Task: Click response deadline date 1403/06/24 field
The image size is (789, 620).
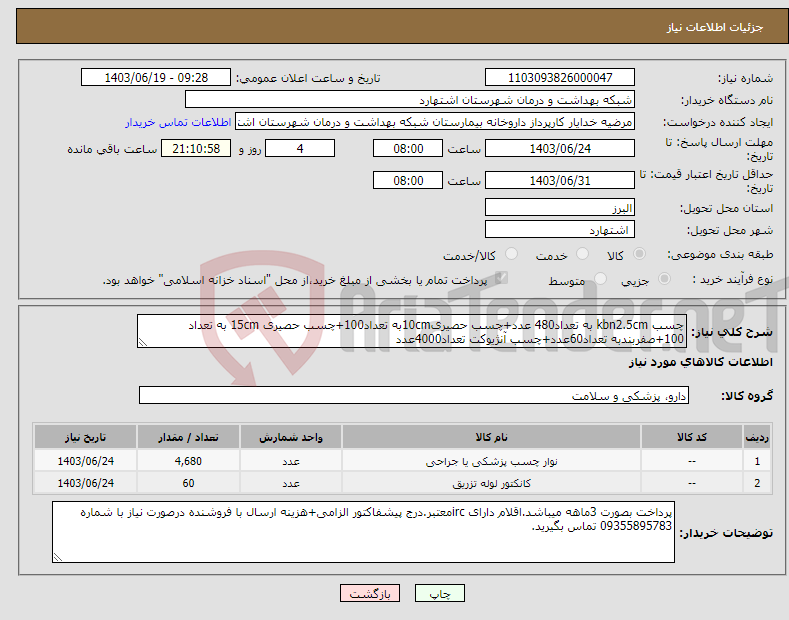Action: click(560, 148)
